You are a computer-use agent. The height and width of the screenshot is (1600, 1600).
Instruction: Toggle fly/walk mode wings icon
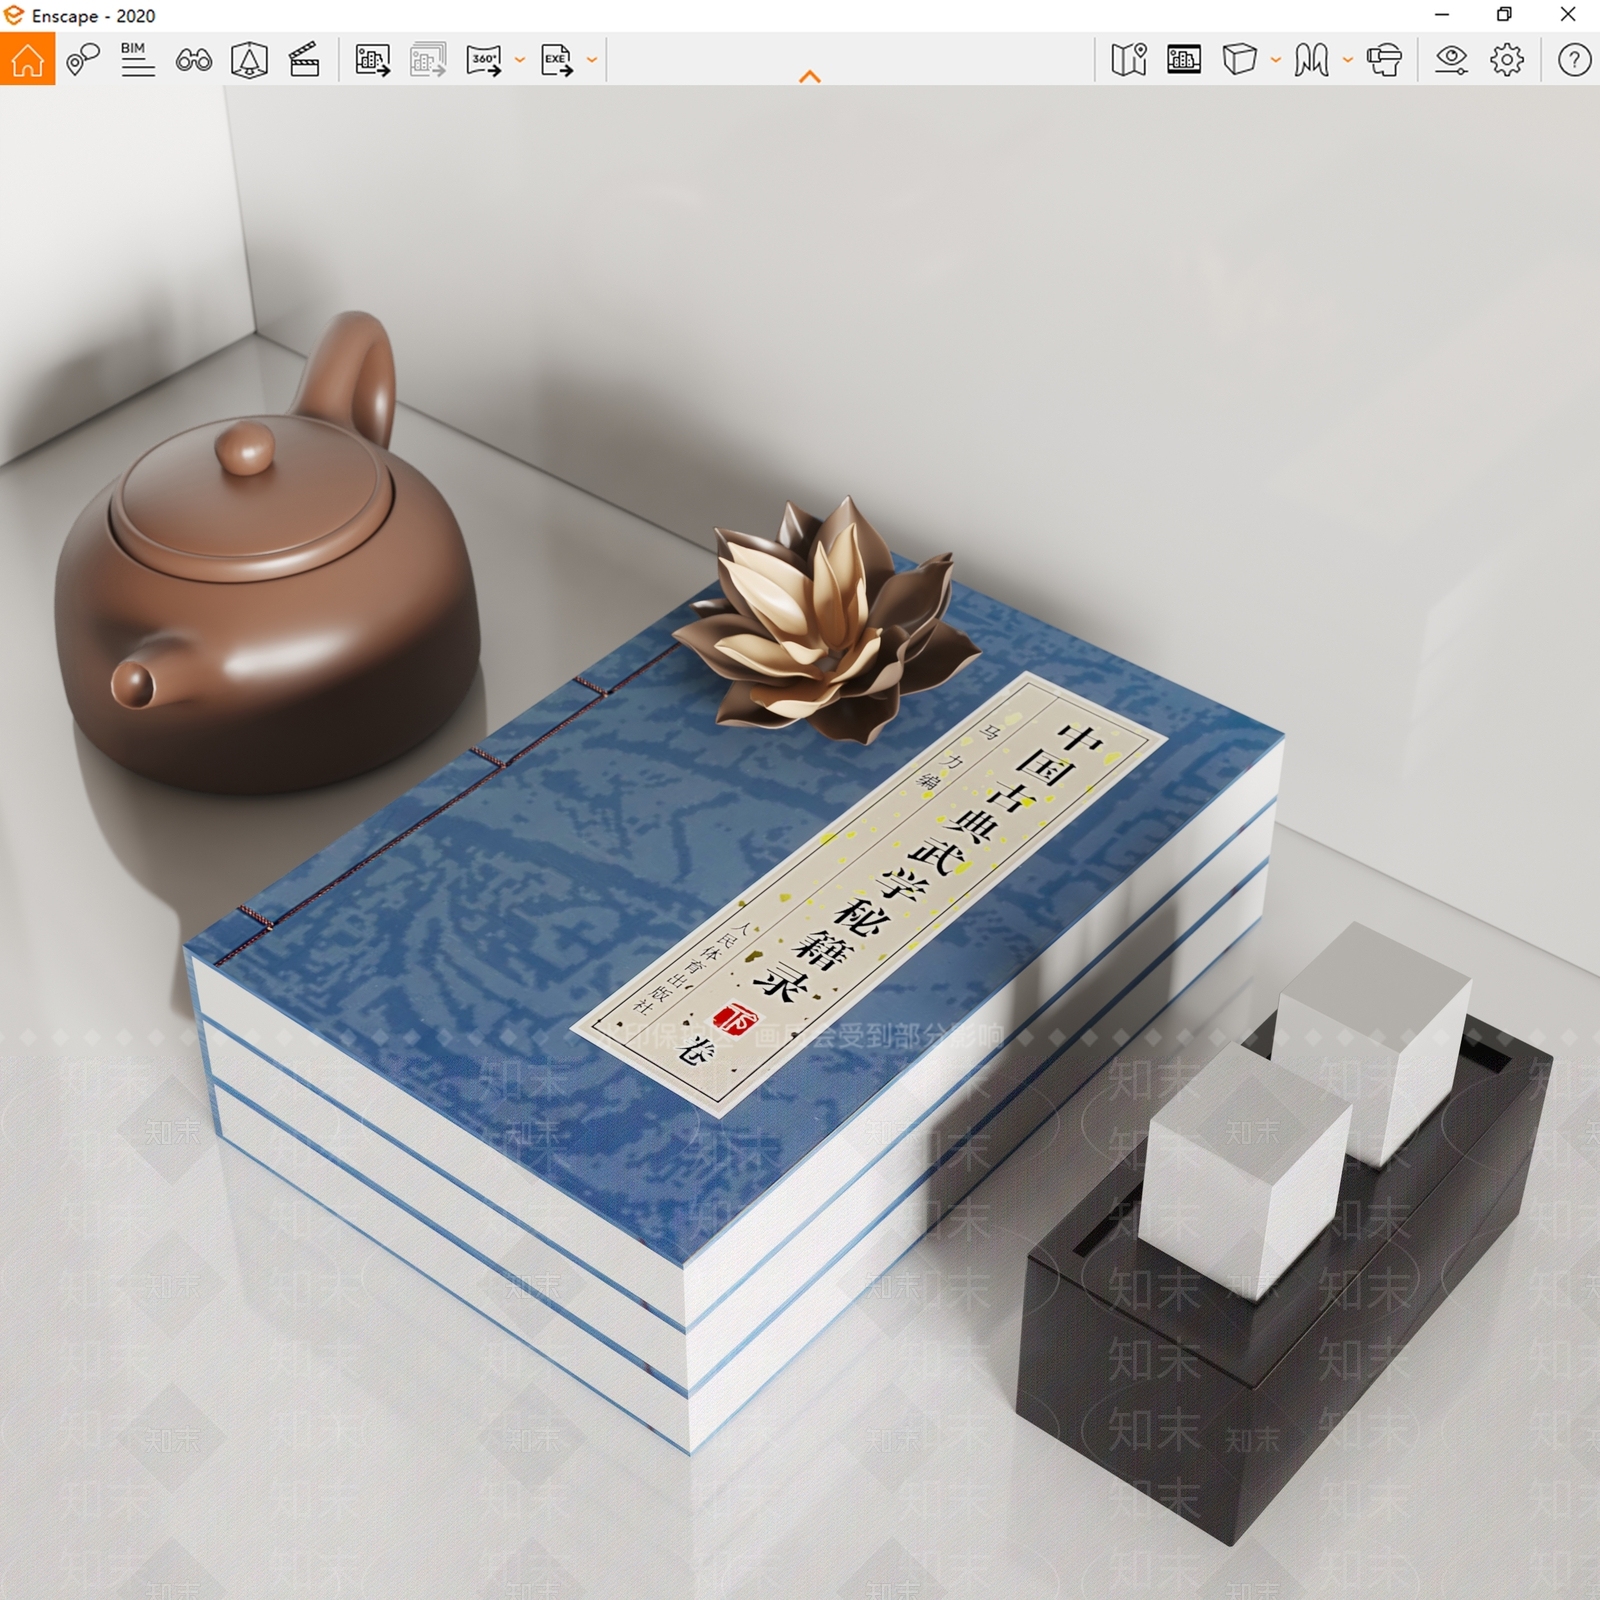click(1311, 60)
